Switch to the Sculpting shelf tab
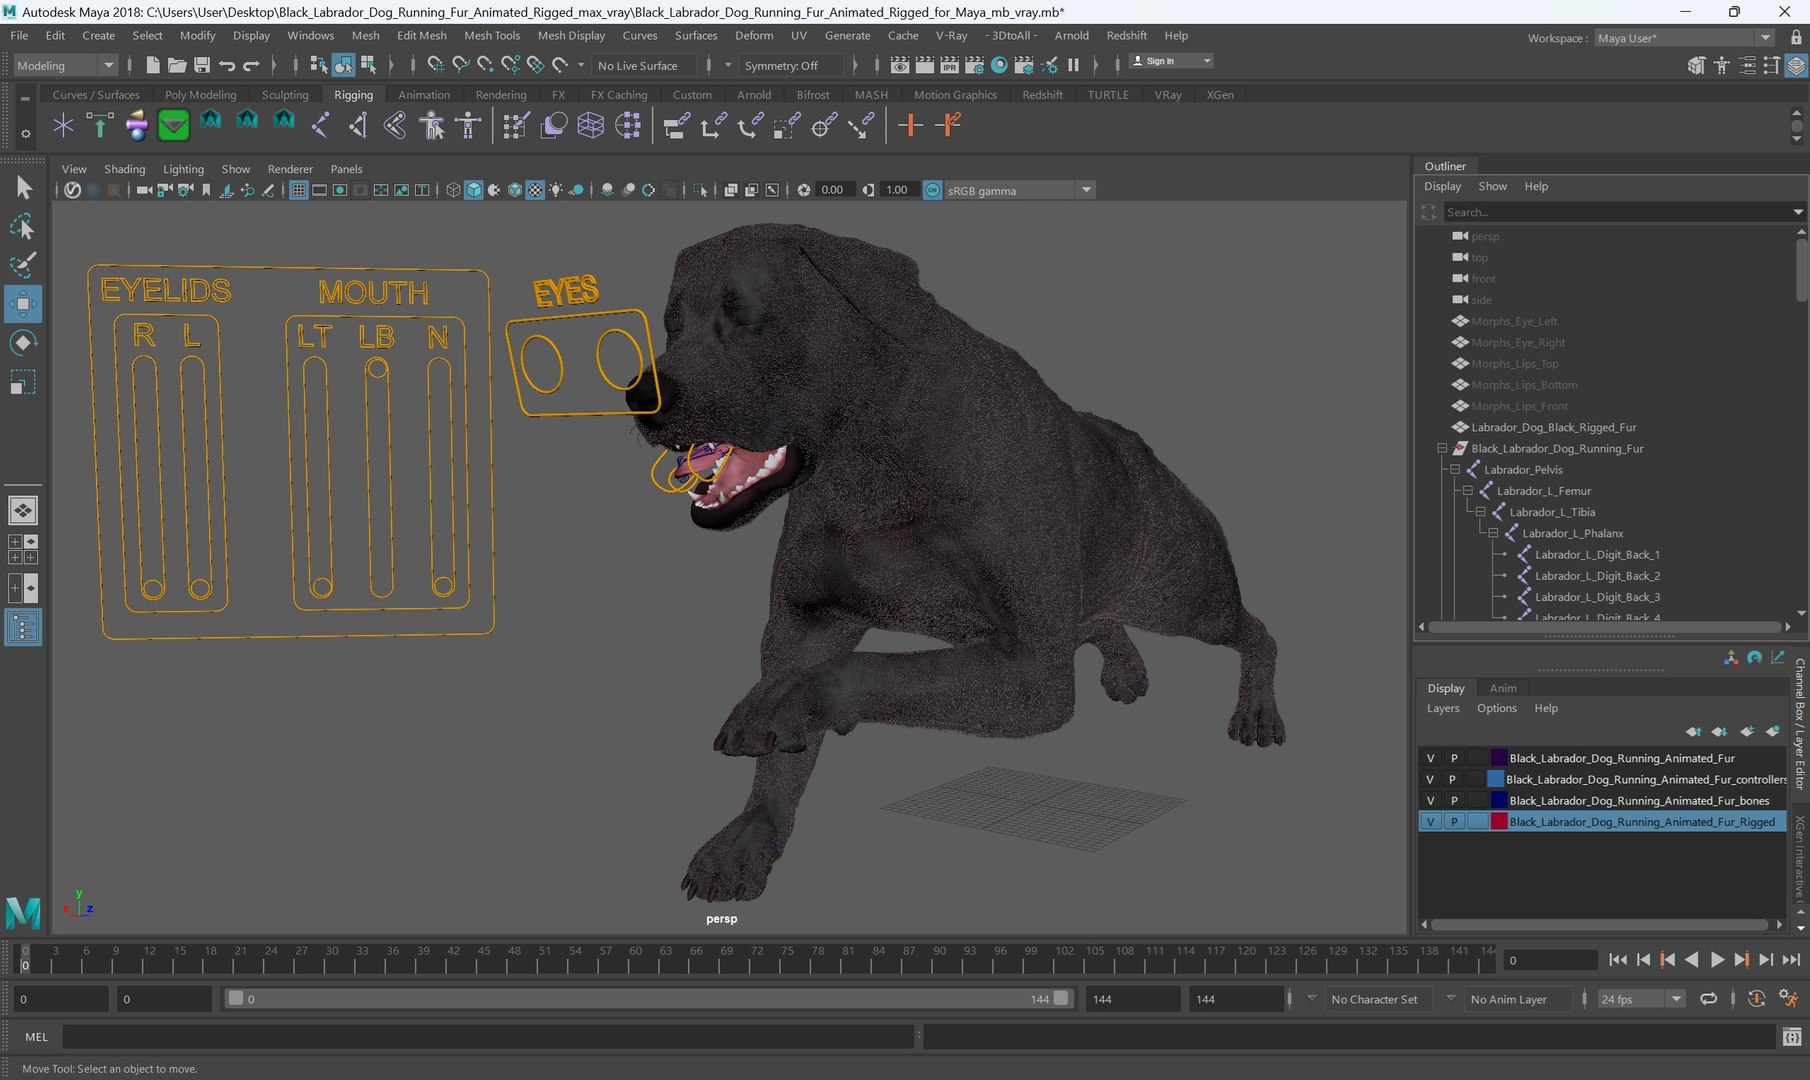1810x1080 pixels. tap(285, 95)
